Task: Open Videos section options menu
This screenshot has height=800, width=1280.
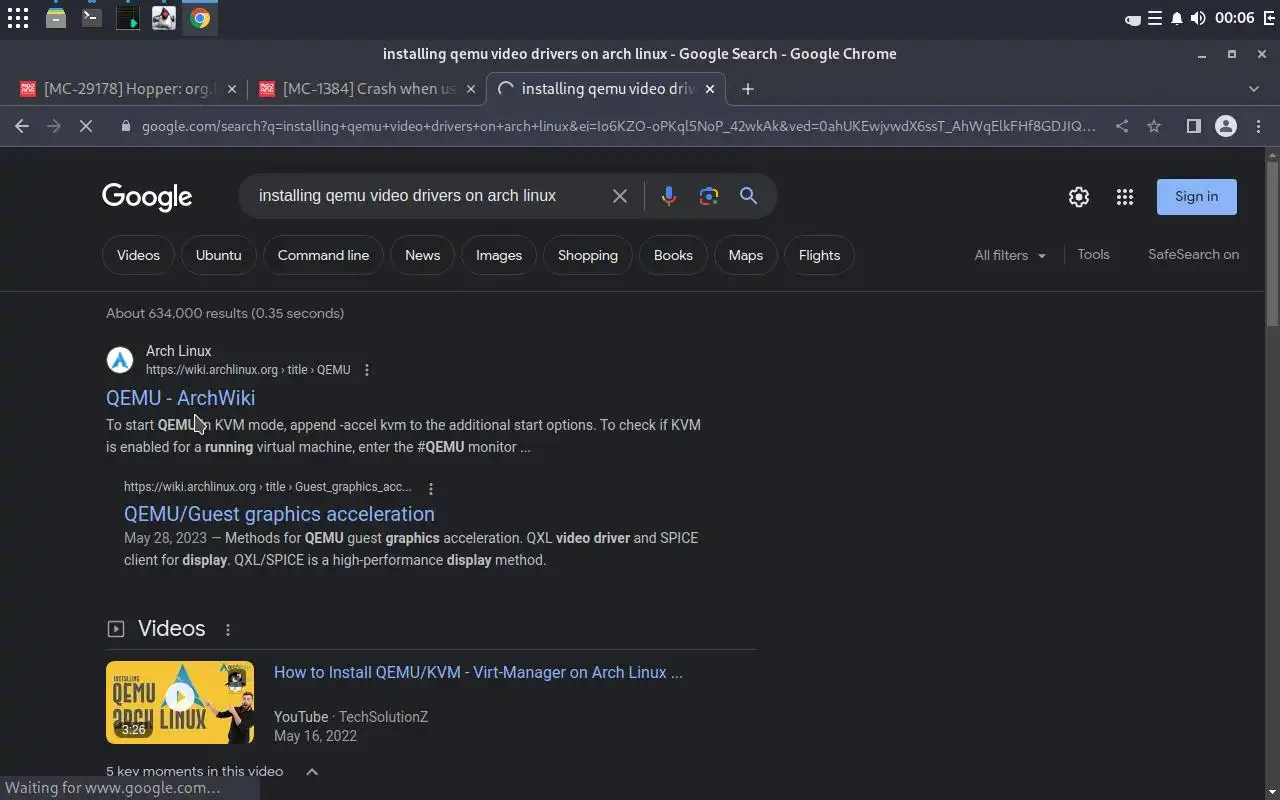Action: point(228,630)
